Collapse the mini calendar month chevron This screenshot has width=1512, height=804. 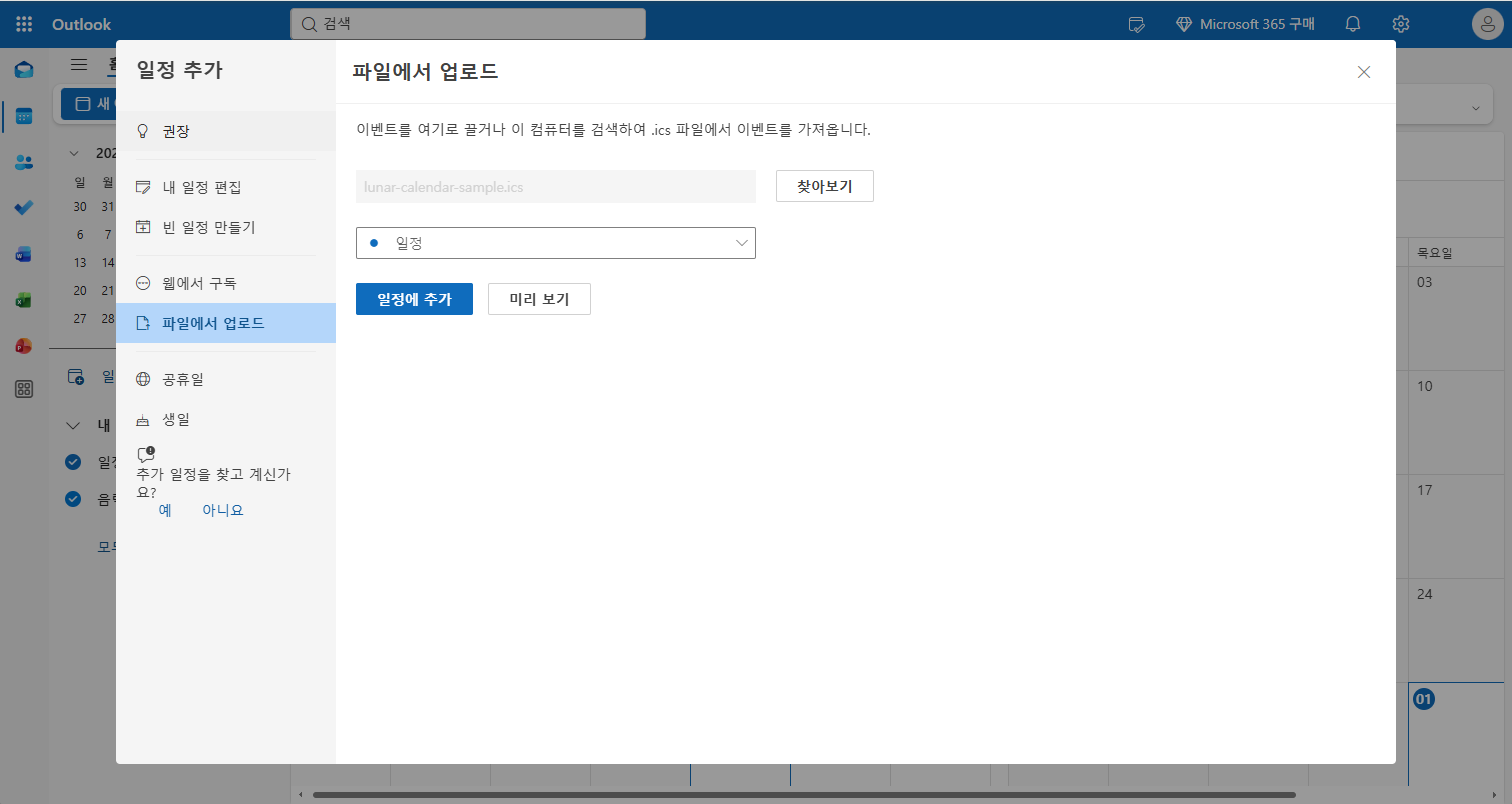(74, 153)
